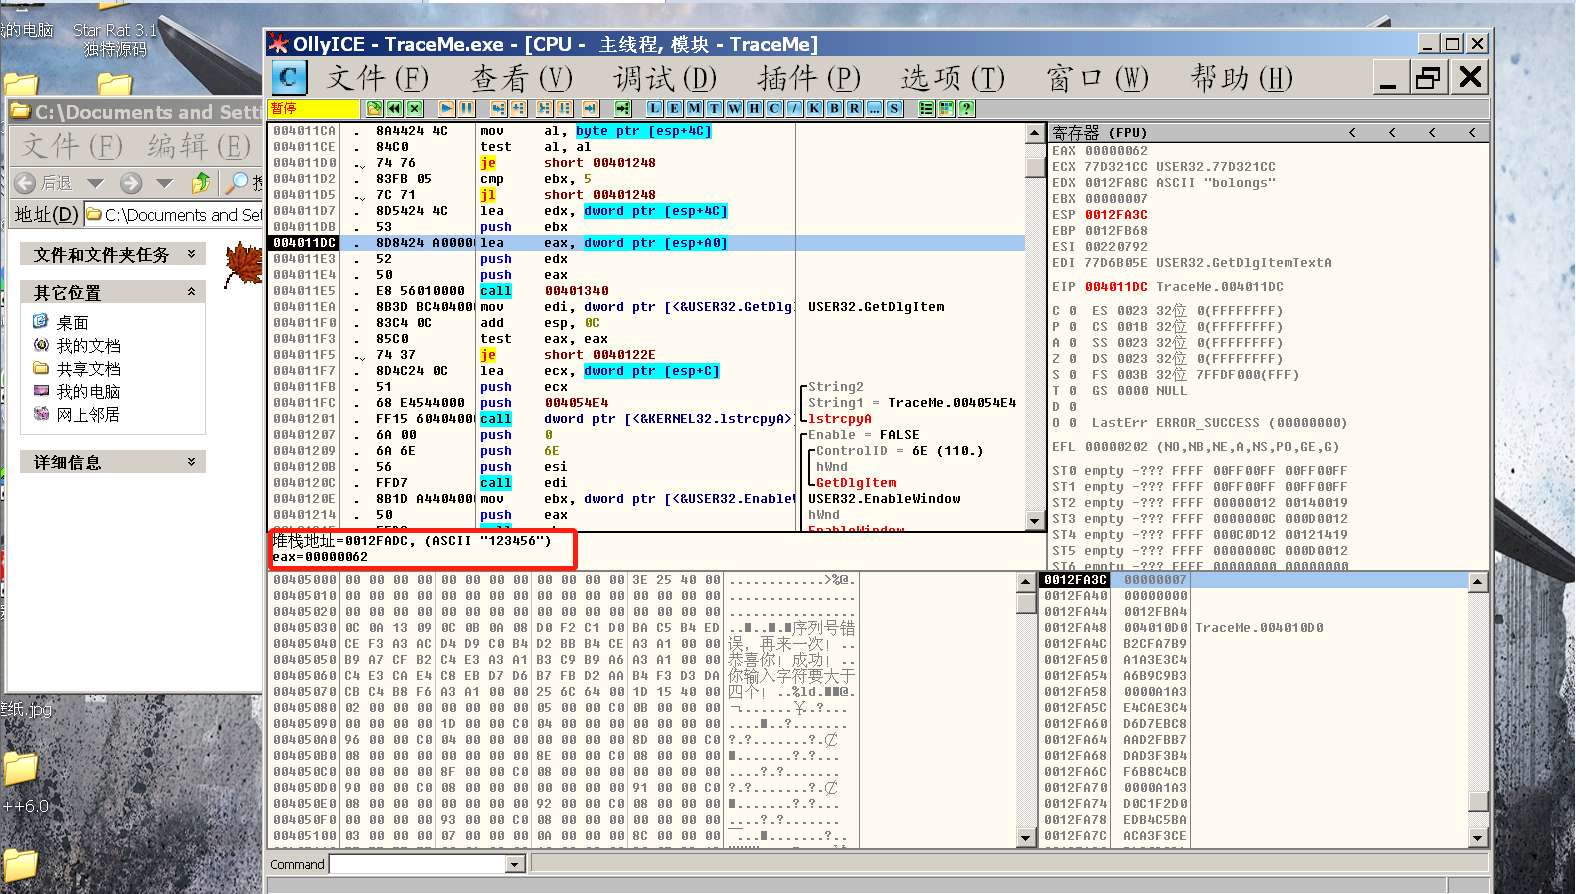The image size is (1576, 894).
Task: Show the Log window (L)
Action: coord(655,108)
